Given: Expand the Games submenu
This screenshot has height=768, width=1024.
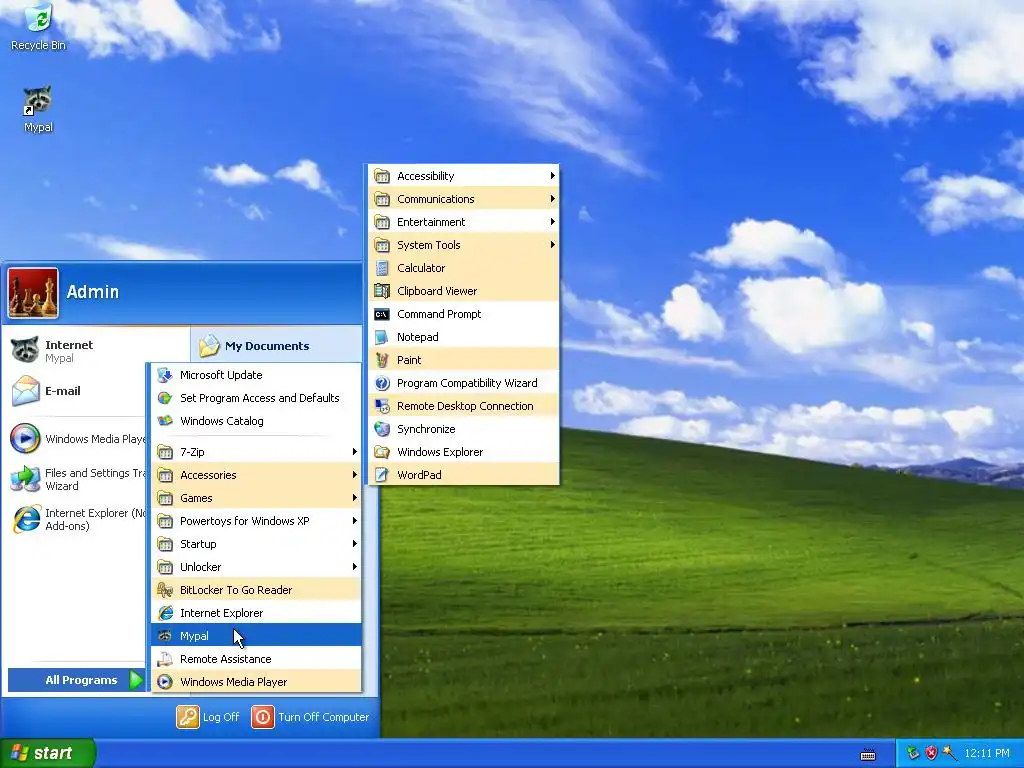Looking at the screenshot, I should [x=256, y=498].
